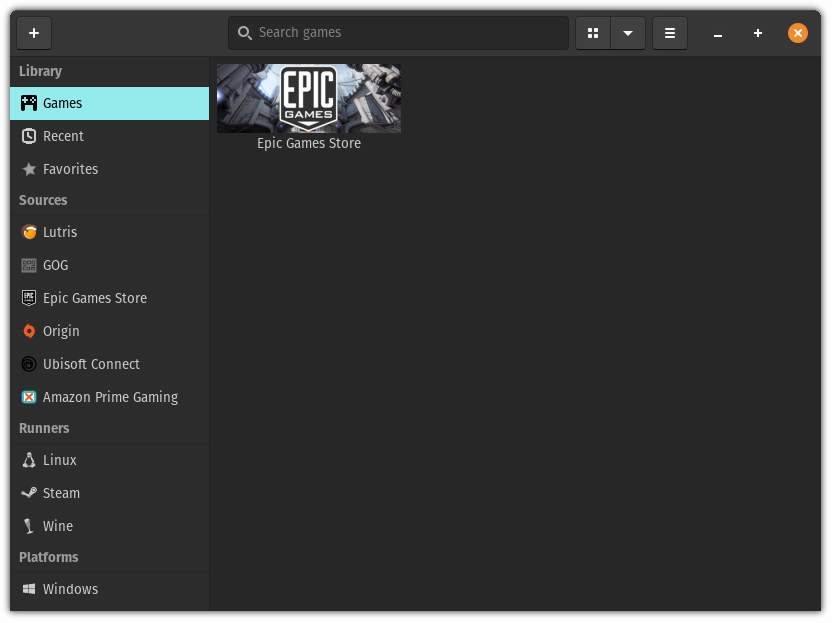Select the Lutris source in sidebar
833x623 pixels.
coord(60,232)
